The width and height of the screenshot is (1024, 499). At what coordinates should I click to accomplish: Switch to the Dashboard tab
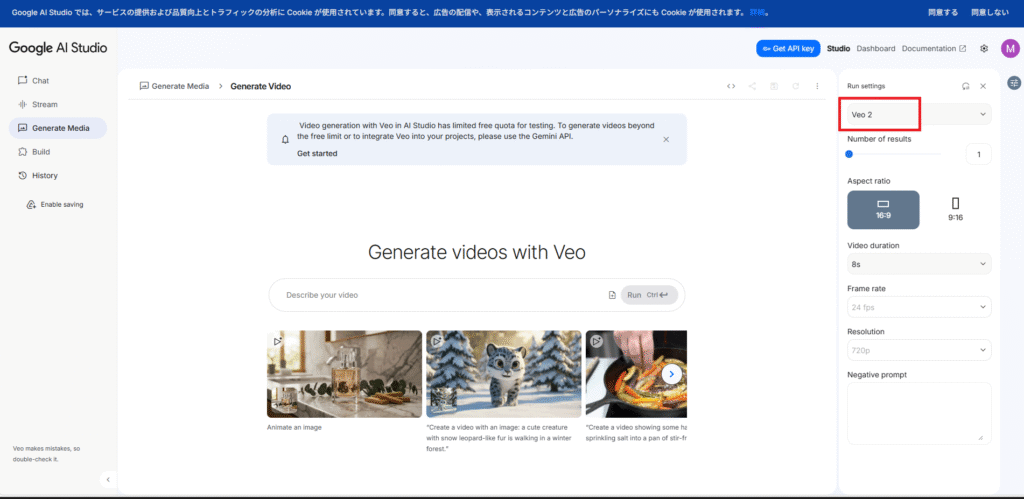(x=876, y=48)
